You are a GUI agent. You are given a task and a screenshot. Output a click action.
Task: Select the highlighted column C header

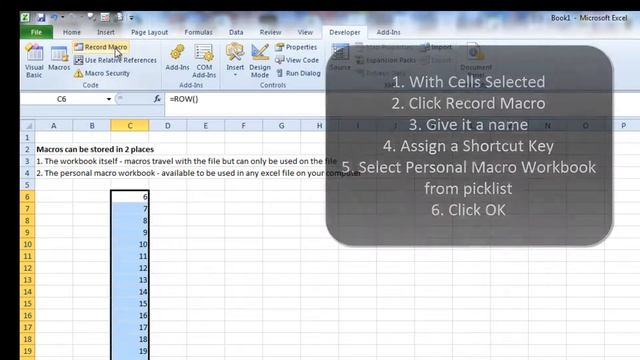click(130, 126)
